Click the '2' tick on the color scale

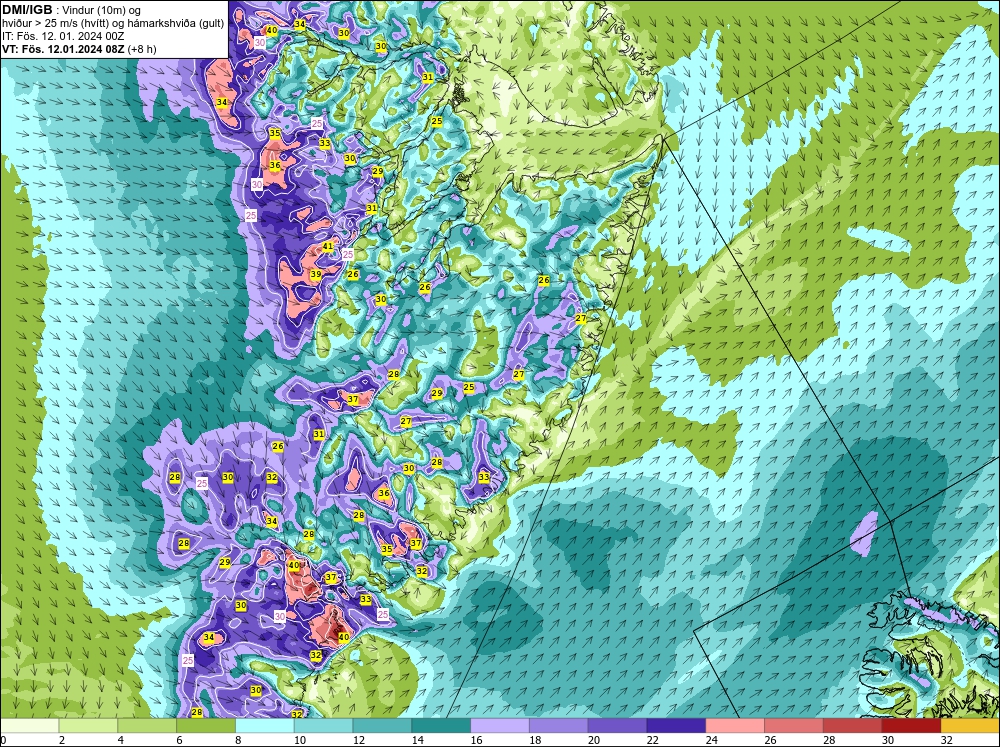click(x=61, y=740)
